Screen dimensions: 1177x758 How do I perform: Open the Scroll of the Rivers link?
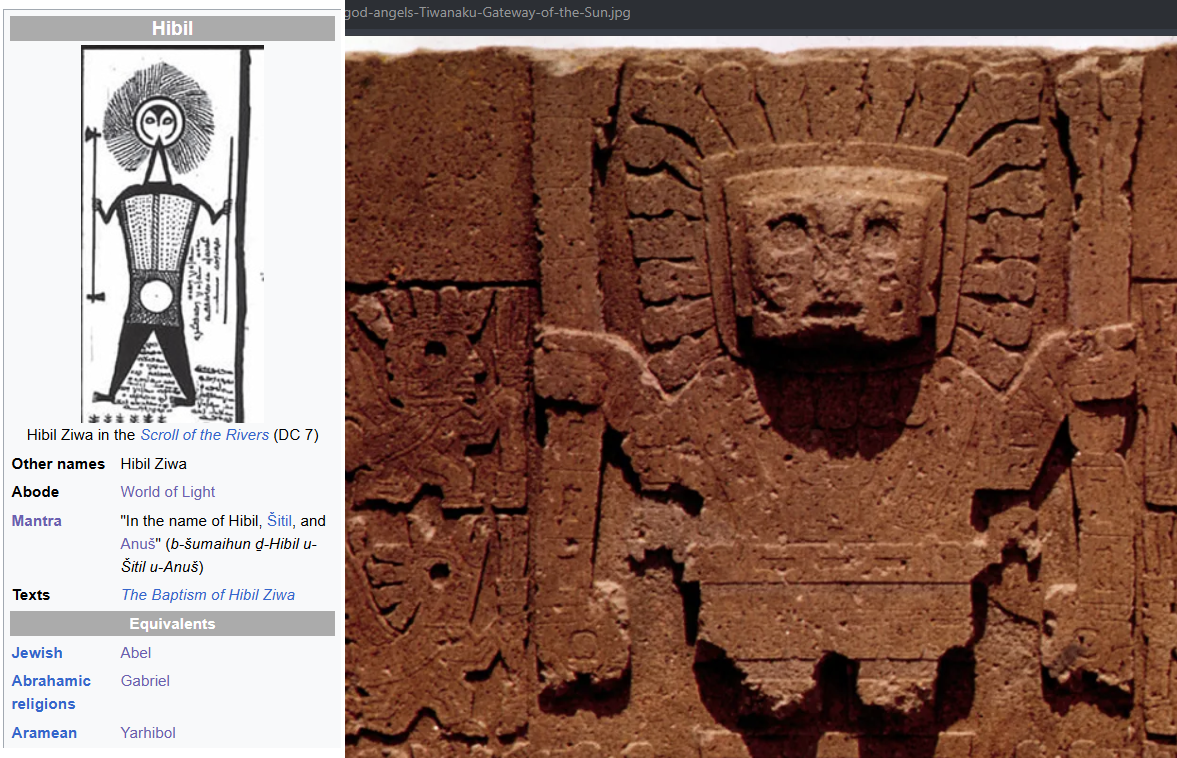[204, 435]
